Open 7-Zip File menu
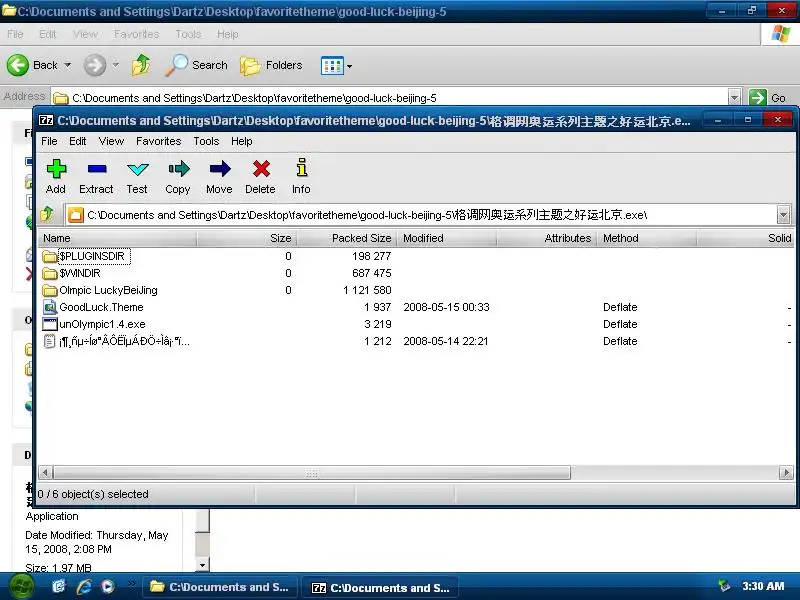Image resolution: width=800 pixels, height=600 pixels. [x=49, y=141]
